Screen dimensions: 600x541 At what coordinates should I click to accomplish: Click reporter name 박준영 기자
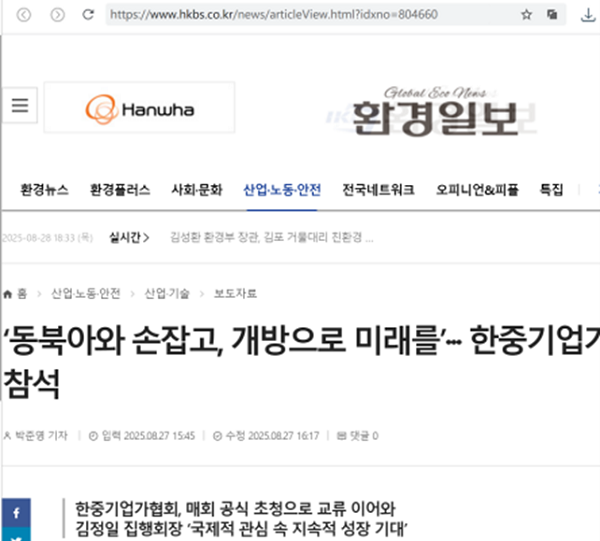(40, 435)
